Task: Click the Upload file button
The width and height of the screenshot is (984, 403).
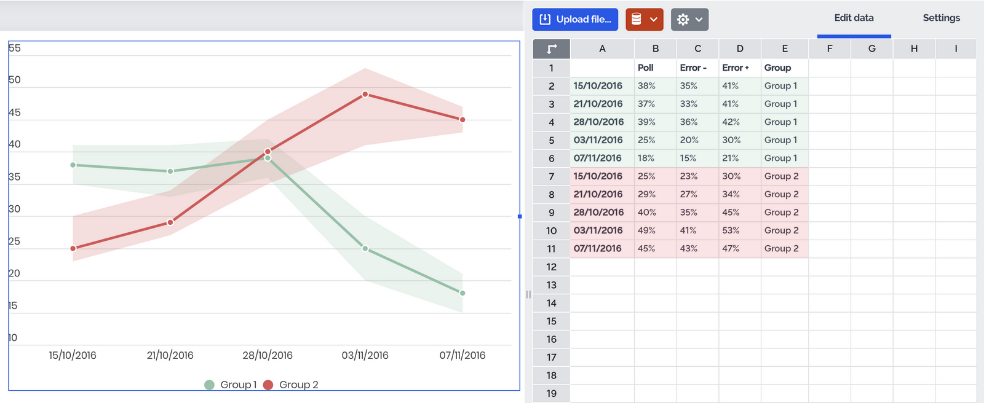Action: [574, 19]
